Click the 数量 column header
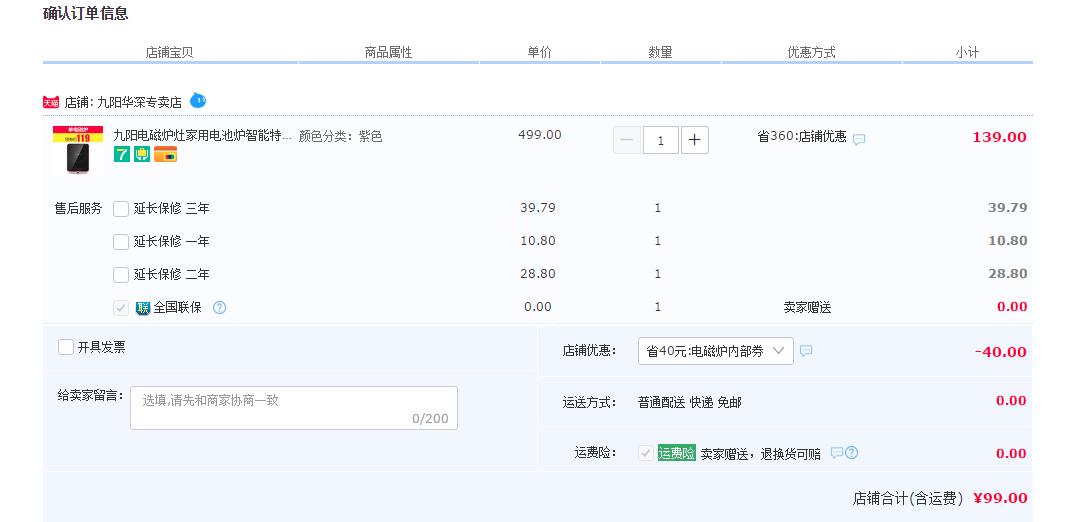Screen dimensions: 1070x522 (x=661, y=53)
